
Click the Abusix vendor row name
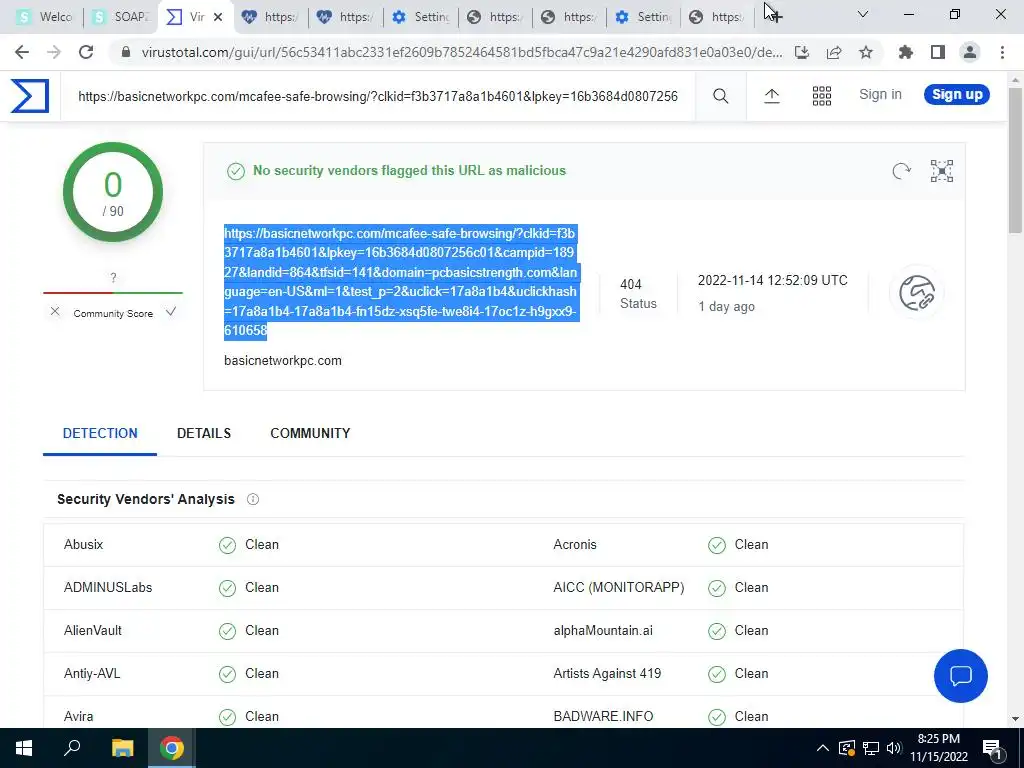click(x=84, y=545)
